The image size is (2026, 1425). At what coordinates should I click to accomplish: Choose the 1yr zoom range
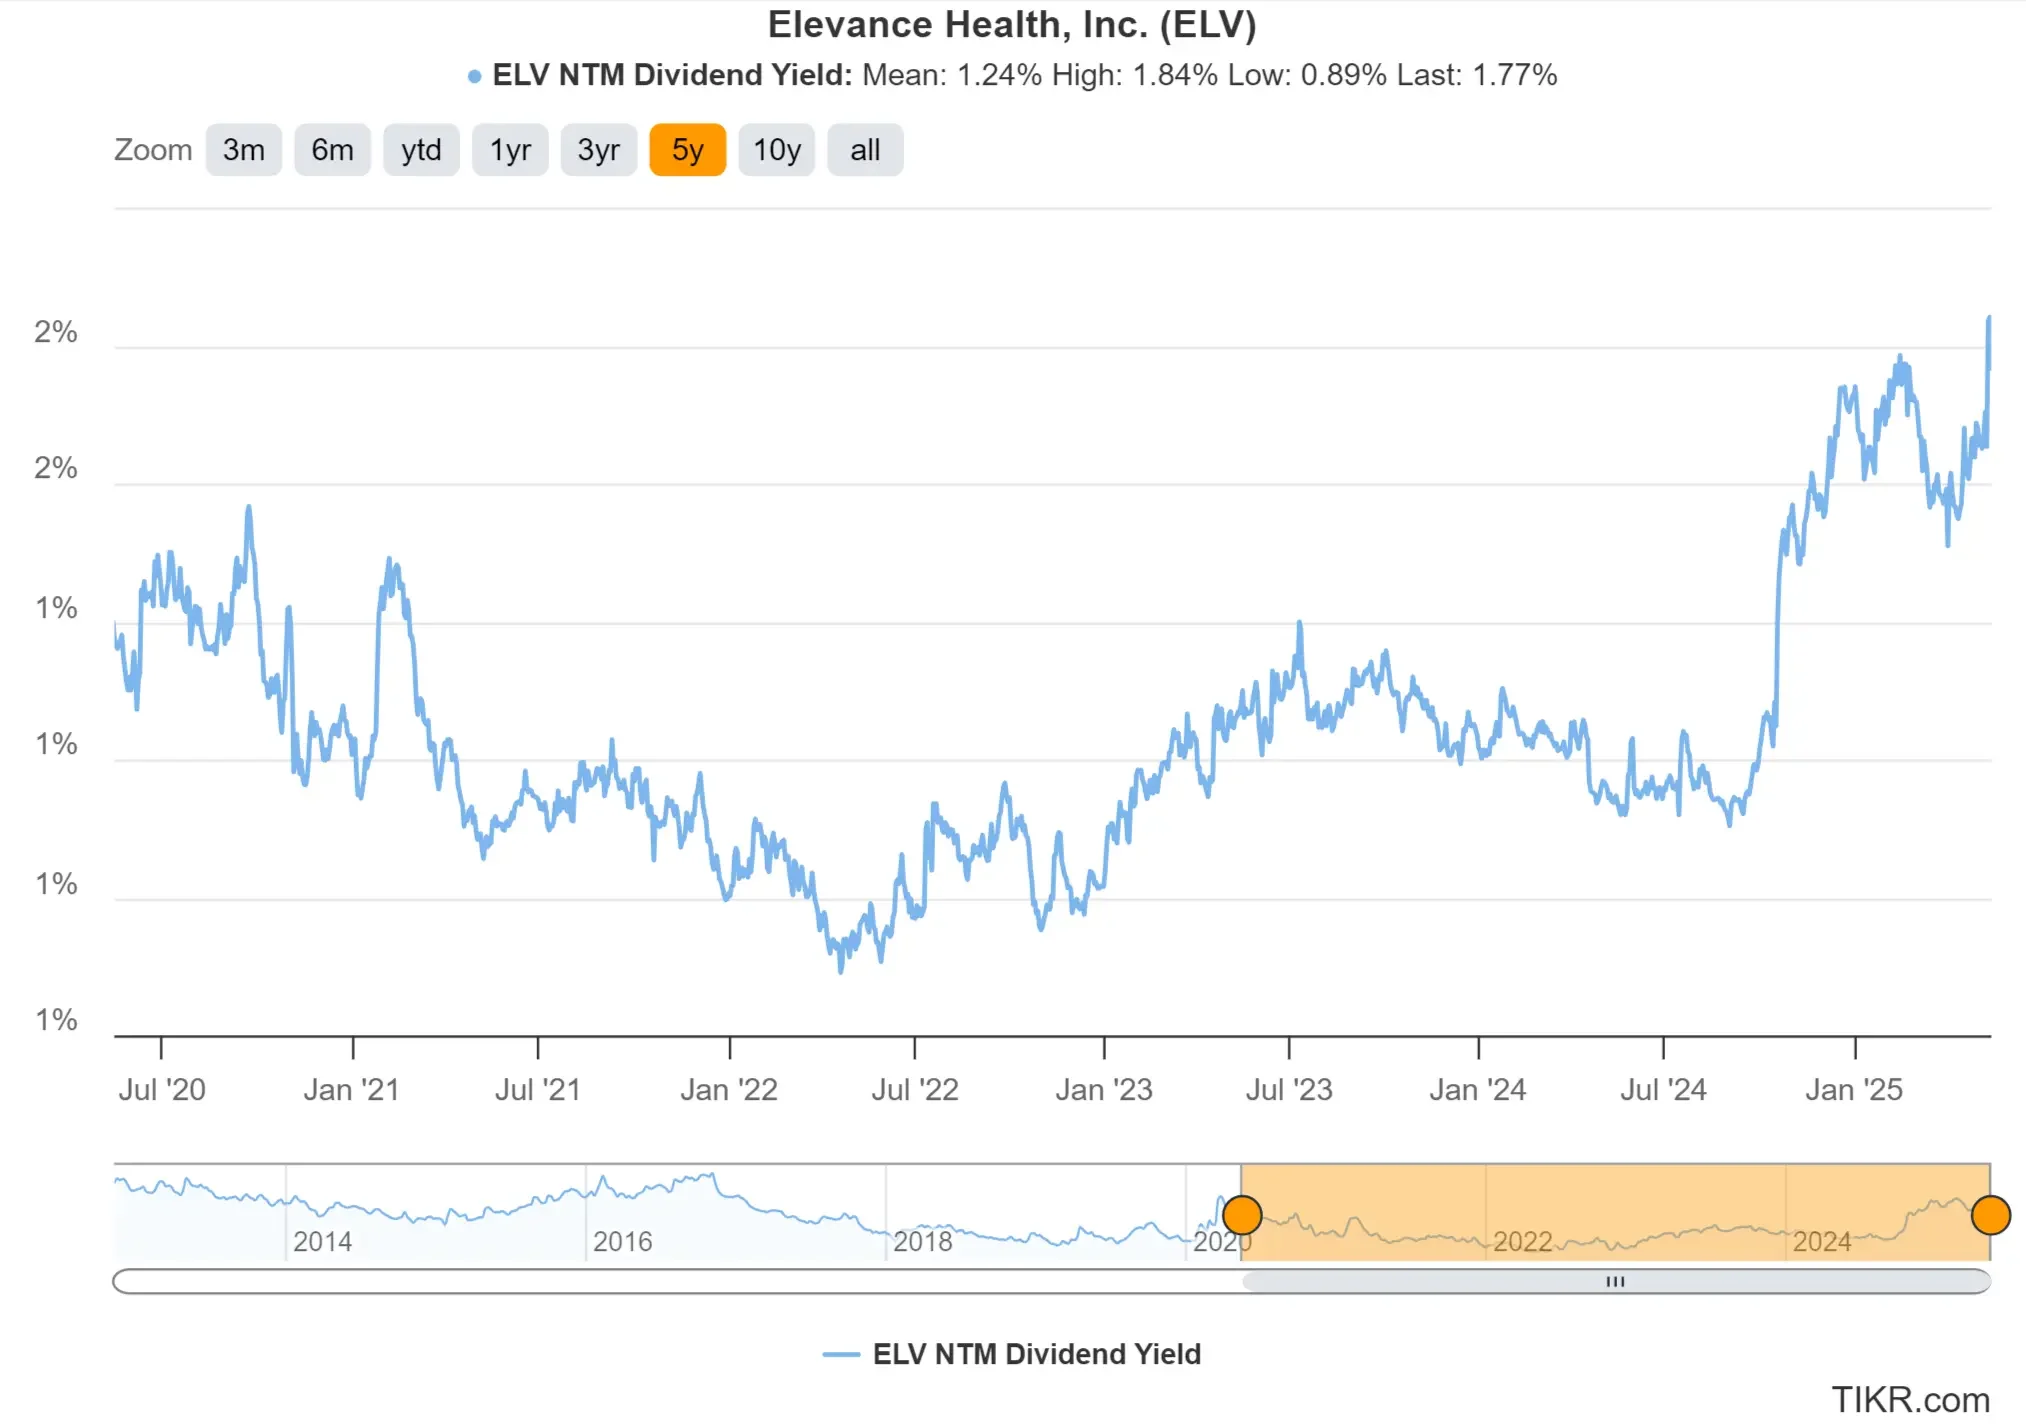pos(510,150)
